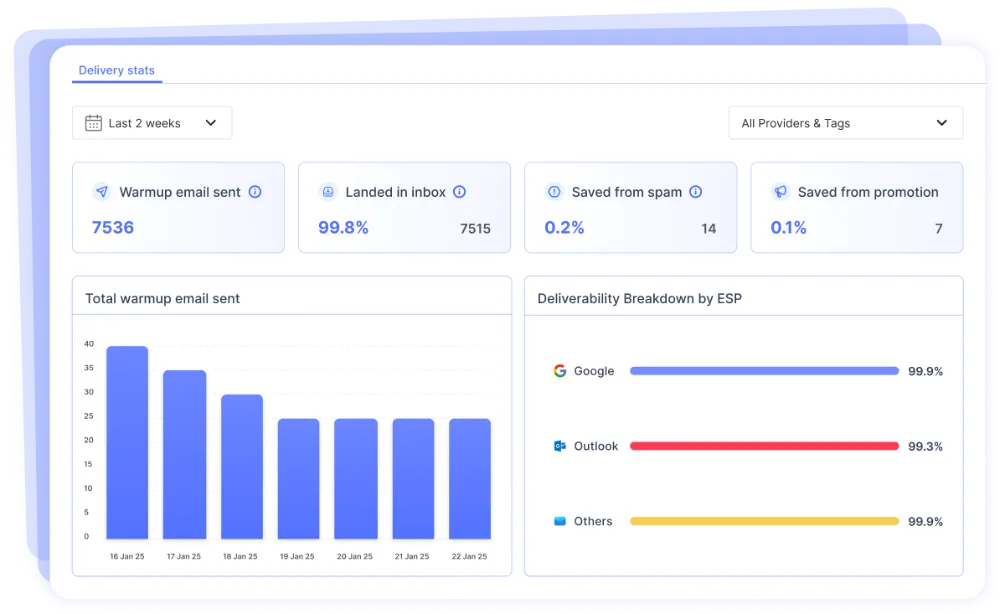Screen dimensions: 1000x614
Task: Click the calendar icon in date filter
Action: point(93,123)
